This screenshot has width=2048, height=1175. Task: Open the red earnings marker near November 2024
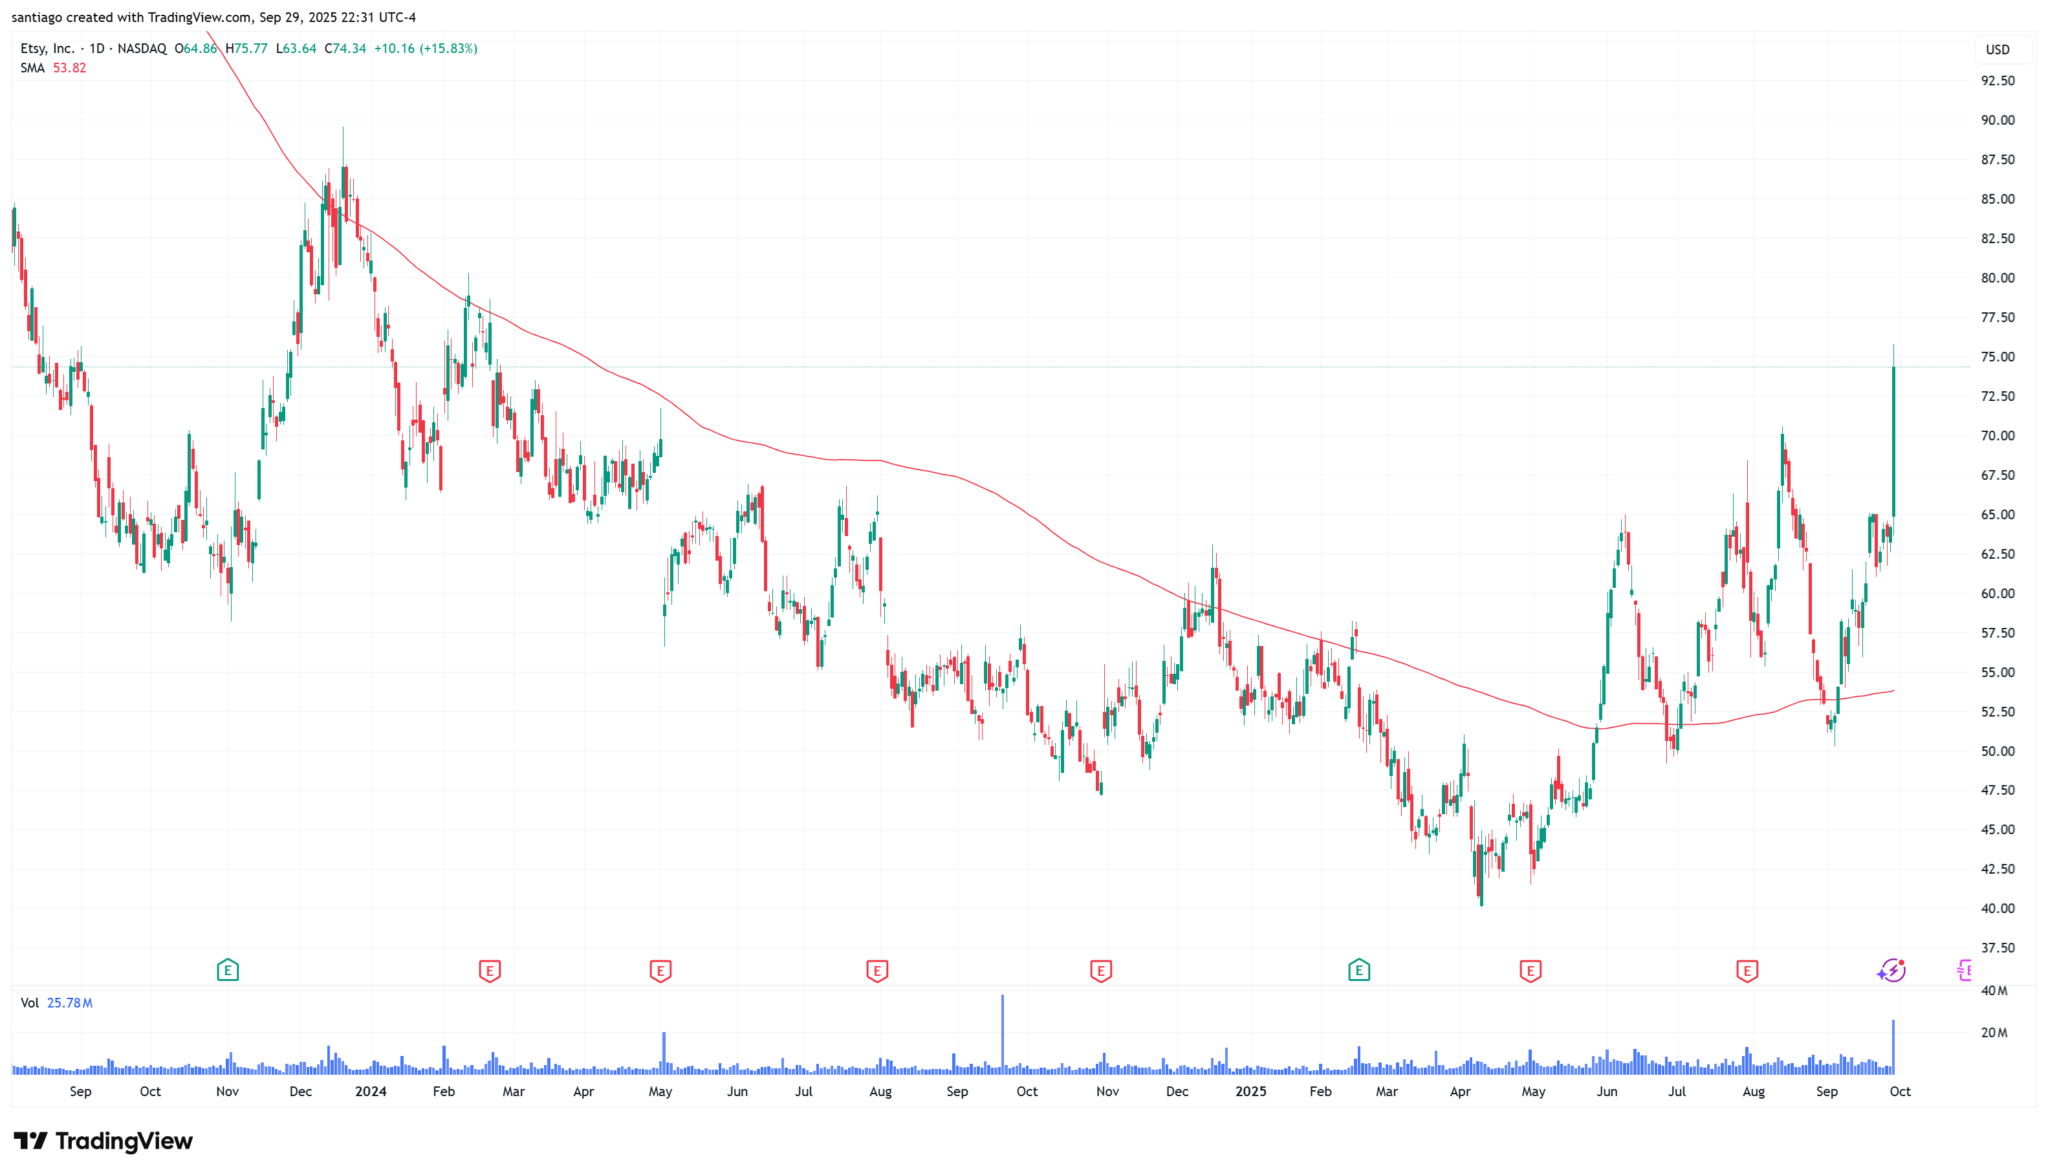pyautogui.click(x=1101, y=970)
